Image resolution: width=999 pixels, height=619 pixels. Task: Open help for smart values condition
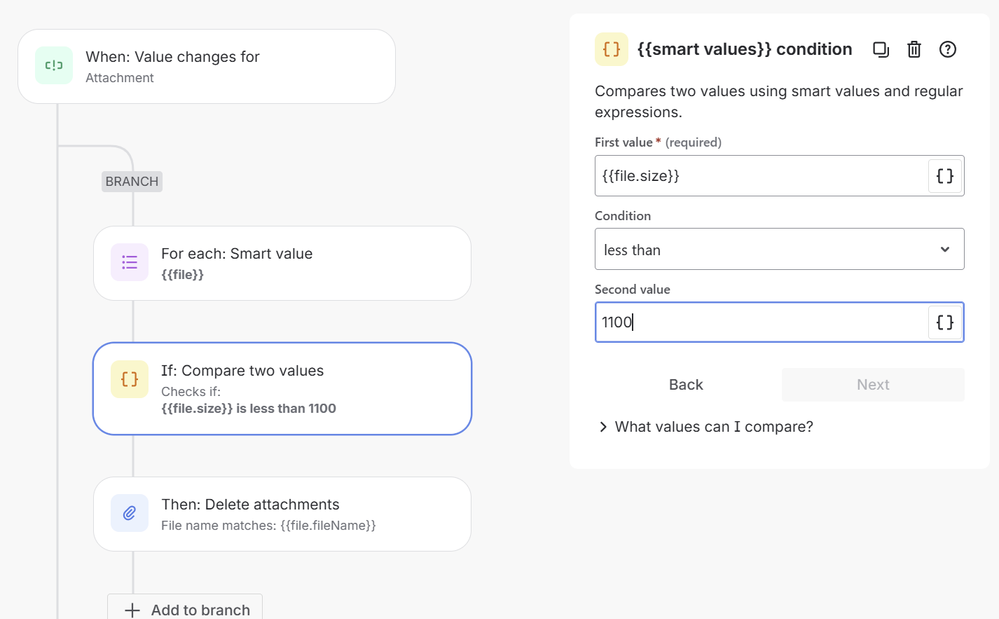(948, 50)
